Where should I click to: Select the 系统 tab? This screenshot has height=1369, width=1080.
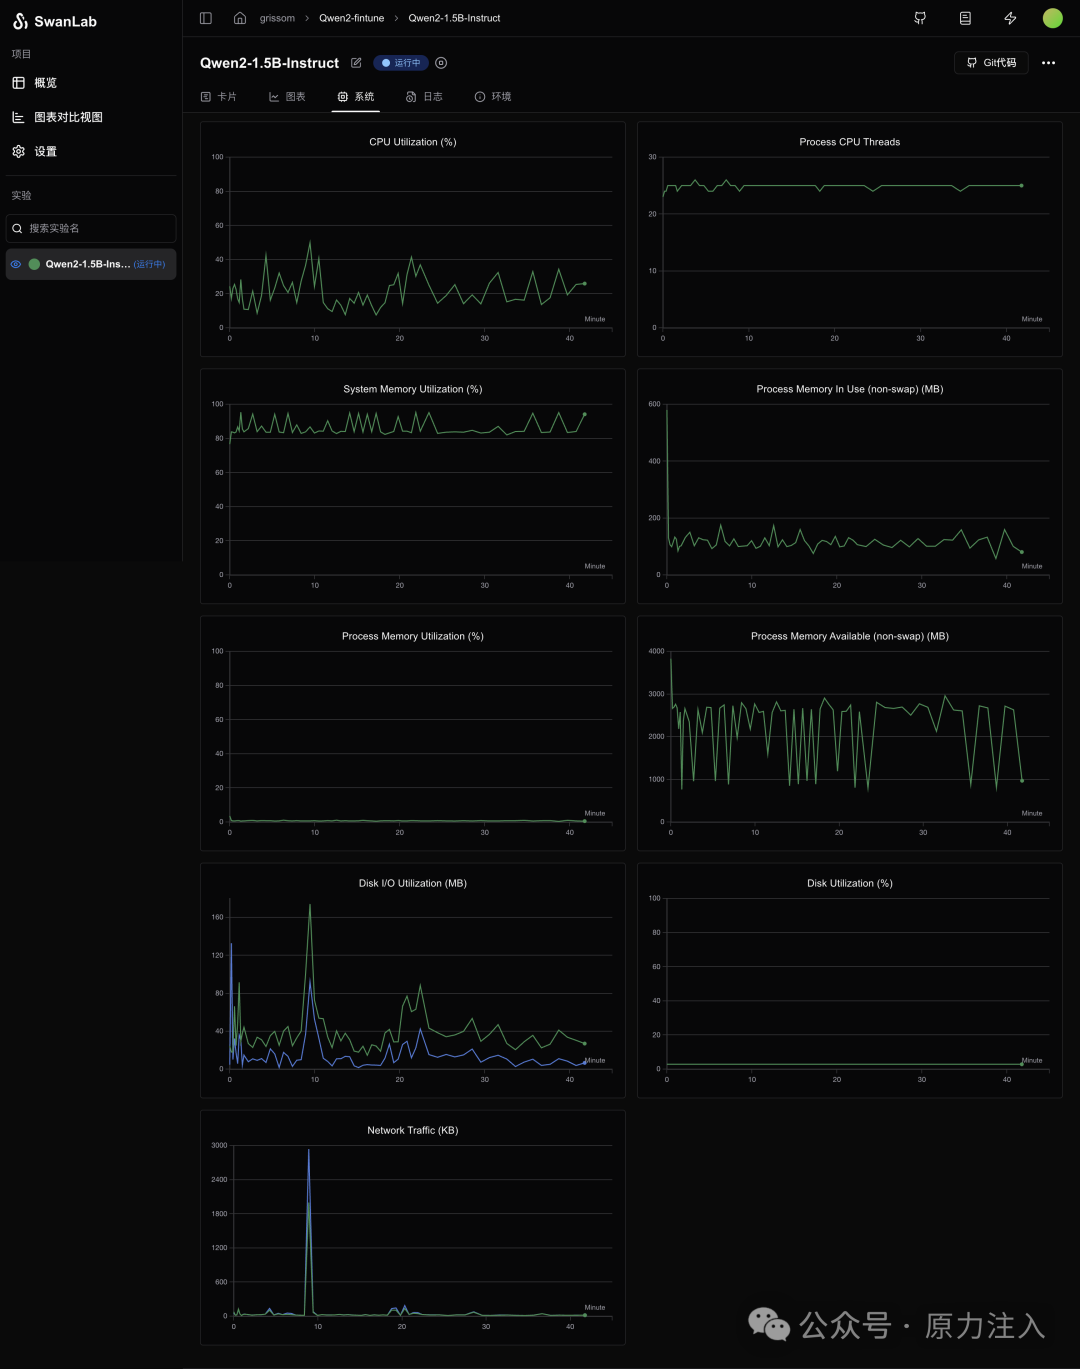[x=356, y=97]
